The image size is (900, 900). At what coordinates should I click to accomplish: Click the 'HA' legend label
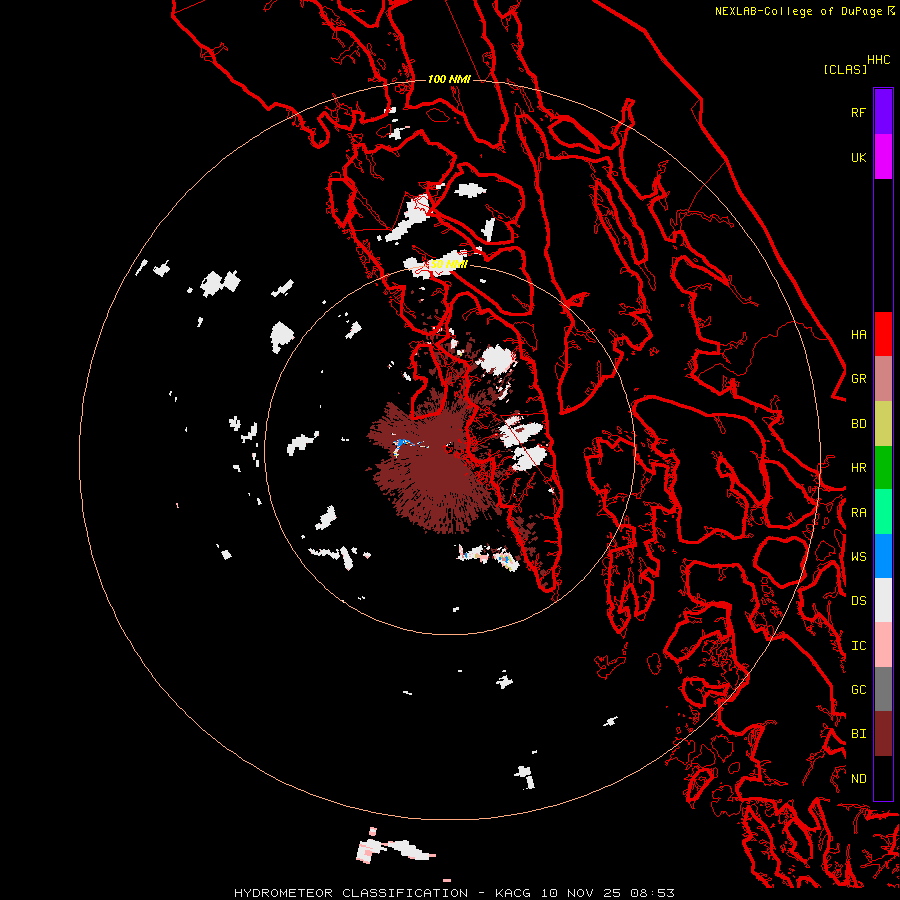pyautogui.click(x=858, y=335)
